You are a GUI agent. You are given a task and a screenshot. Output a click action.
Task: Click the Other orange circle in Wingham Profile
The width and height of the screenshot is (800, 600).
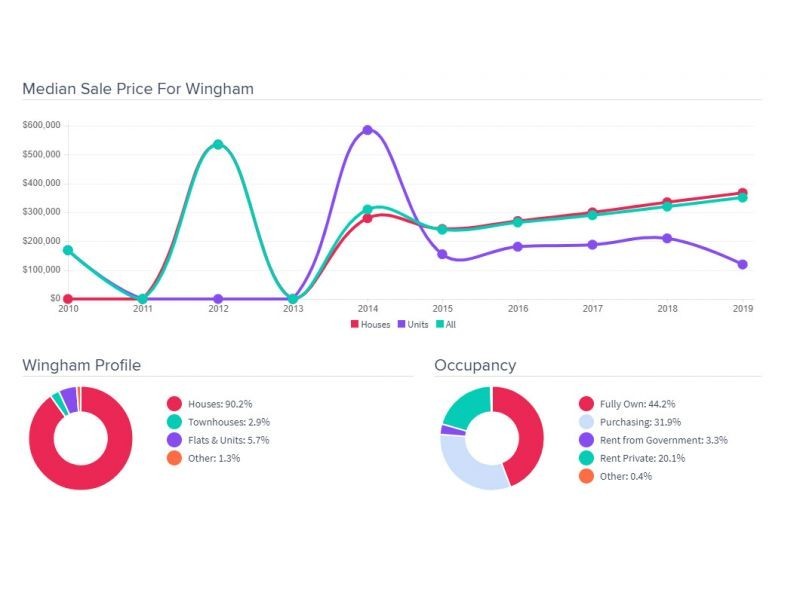[x=174, y=458]
